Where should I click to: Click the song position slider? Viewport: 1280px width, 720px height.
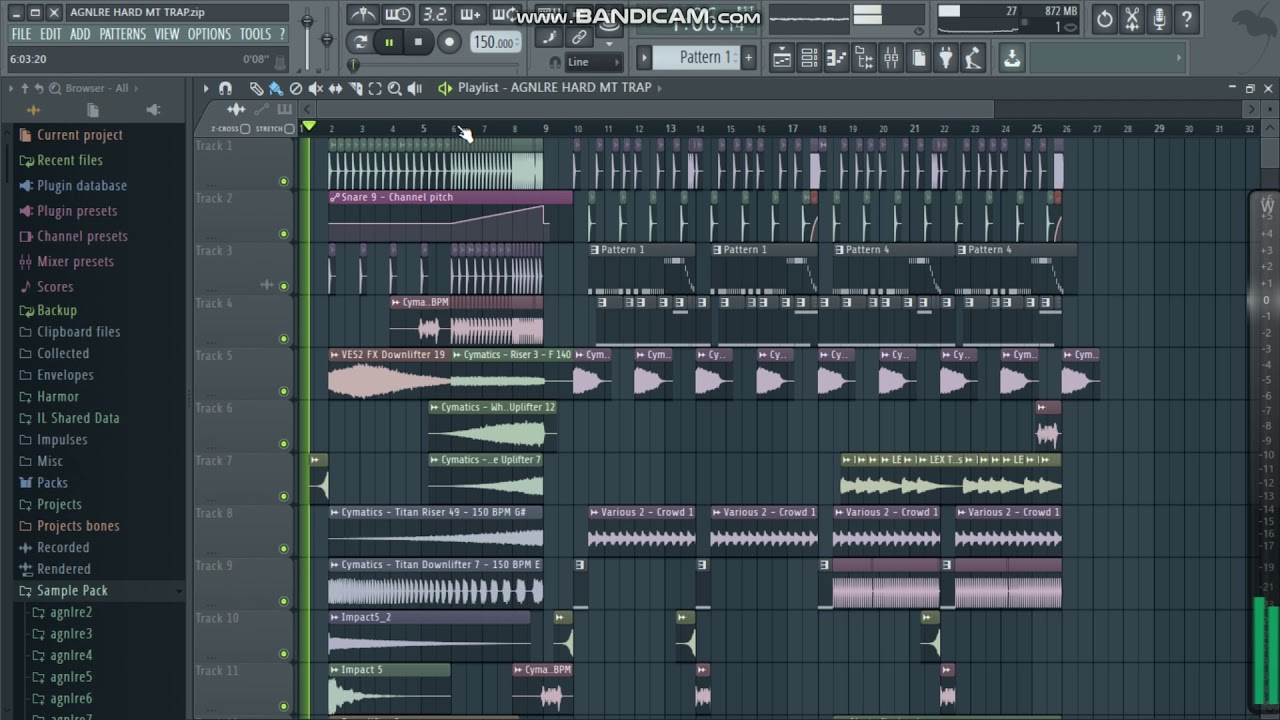tap(353, 65)
